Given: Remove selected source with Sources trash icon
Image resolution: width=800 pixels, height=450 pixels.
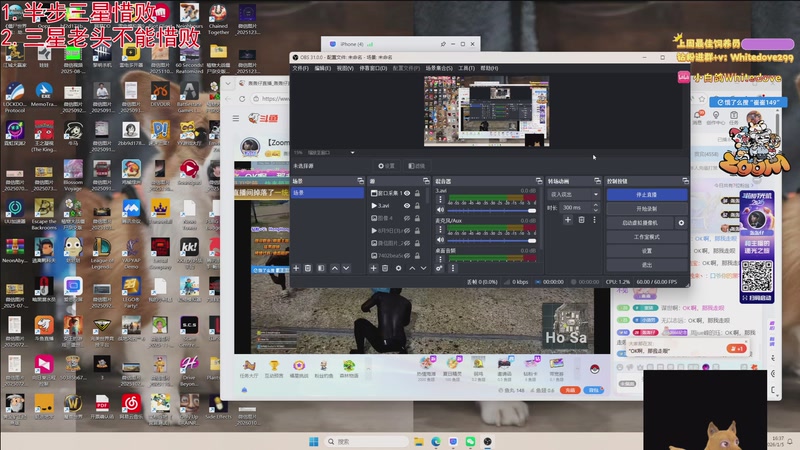Looking at the screenshot, I should [x=385, y=268].
